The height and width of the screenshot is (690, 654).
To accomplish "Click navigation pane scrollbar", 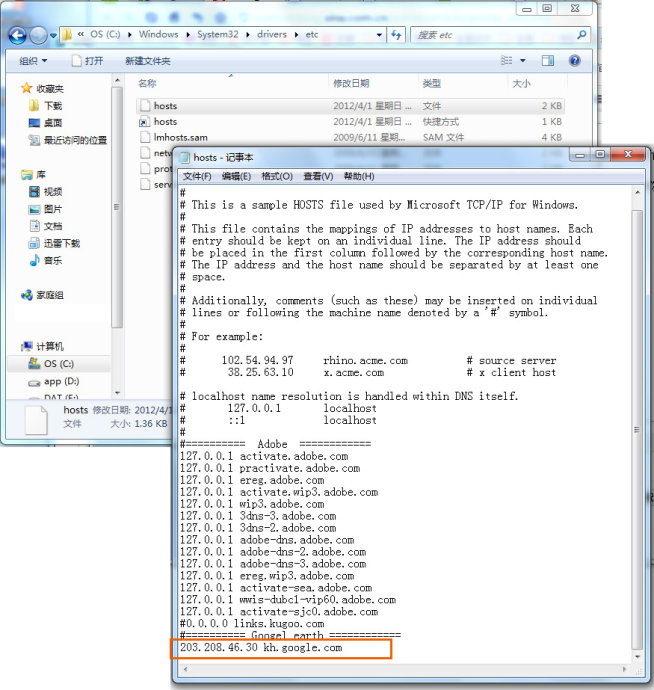I will pos(117,207).
